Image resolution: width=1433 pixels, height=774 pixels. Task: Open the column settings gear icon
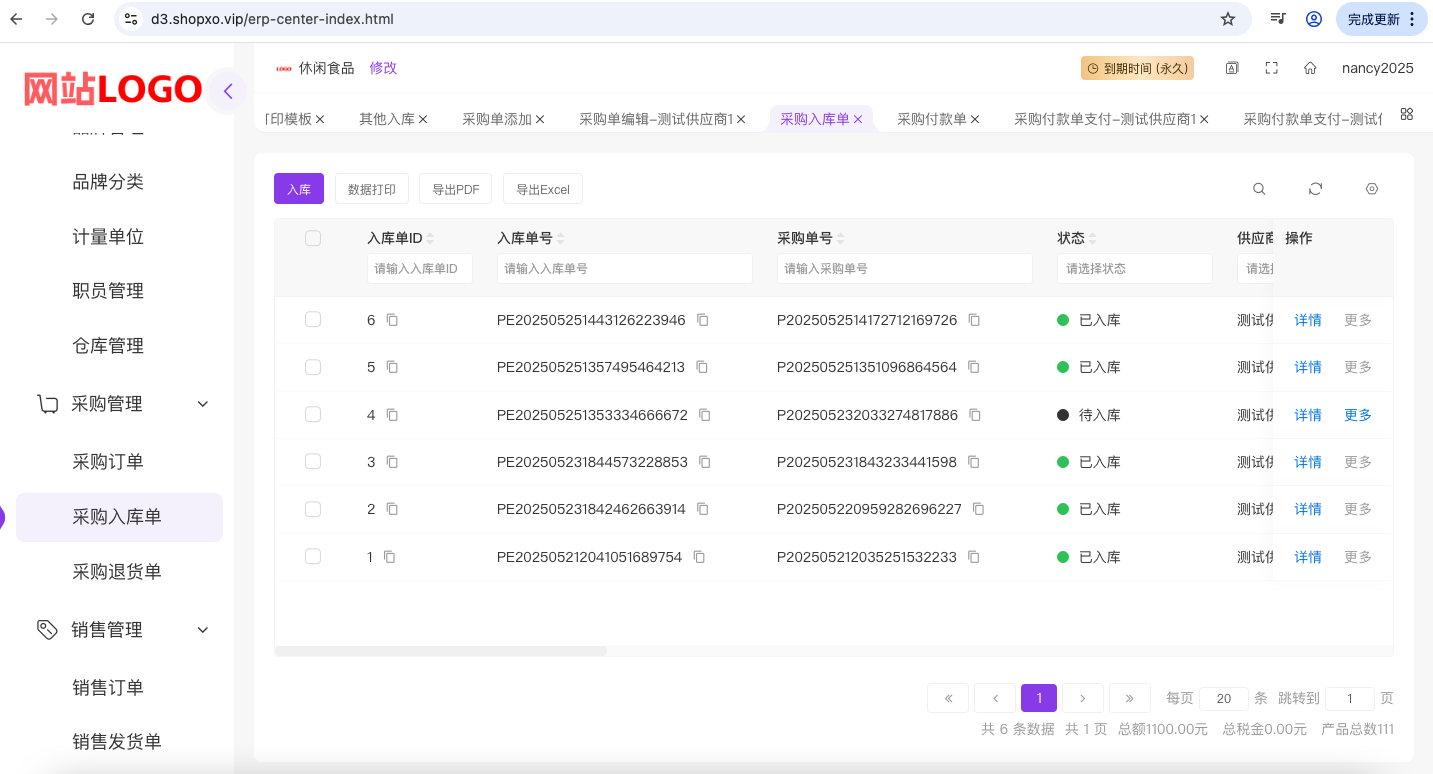point(1371,189)
